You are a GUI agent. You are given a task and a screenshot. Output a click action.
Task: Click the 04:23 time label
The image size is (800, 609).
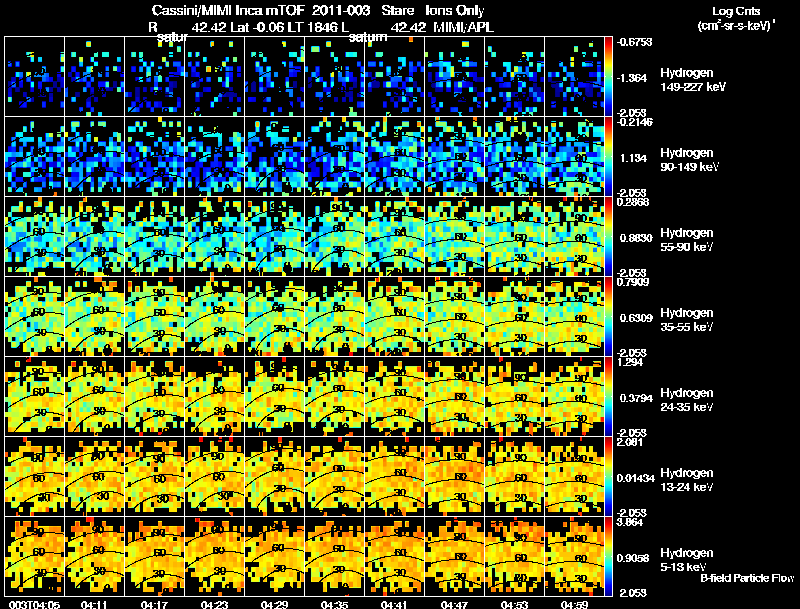point(214,604)
